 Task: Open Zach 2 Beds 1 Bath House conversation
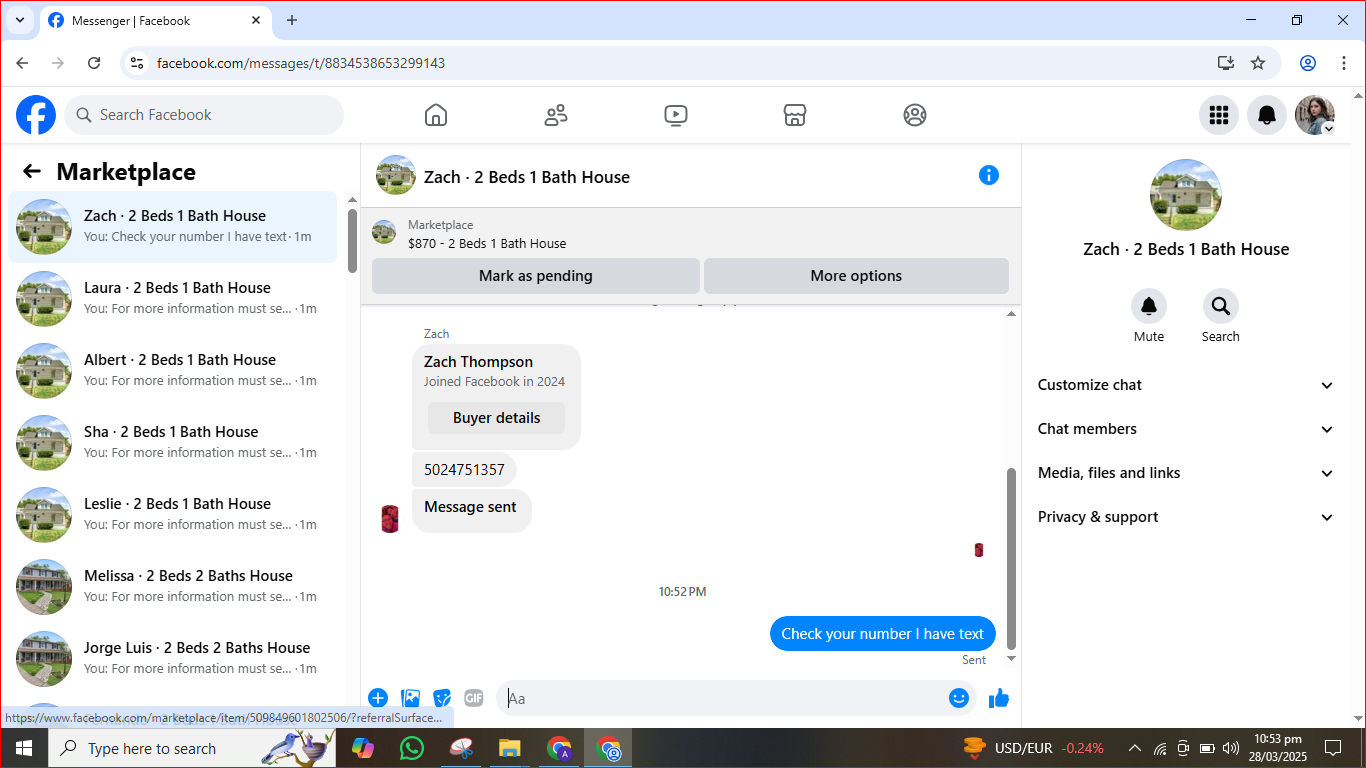point(173,227)
